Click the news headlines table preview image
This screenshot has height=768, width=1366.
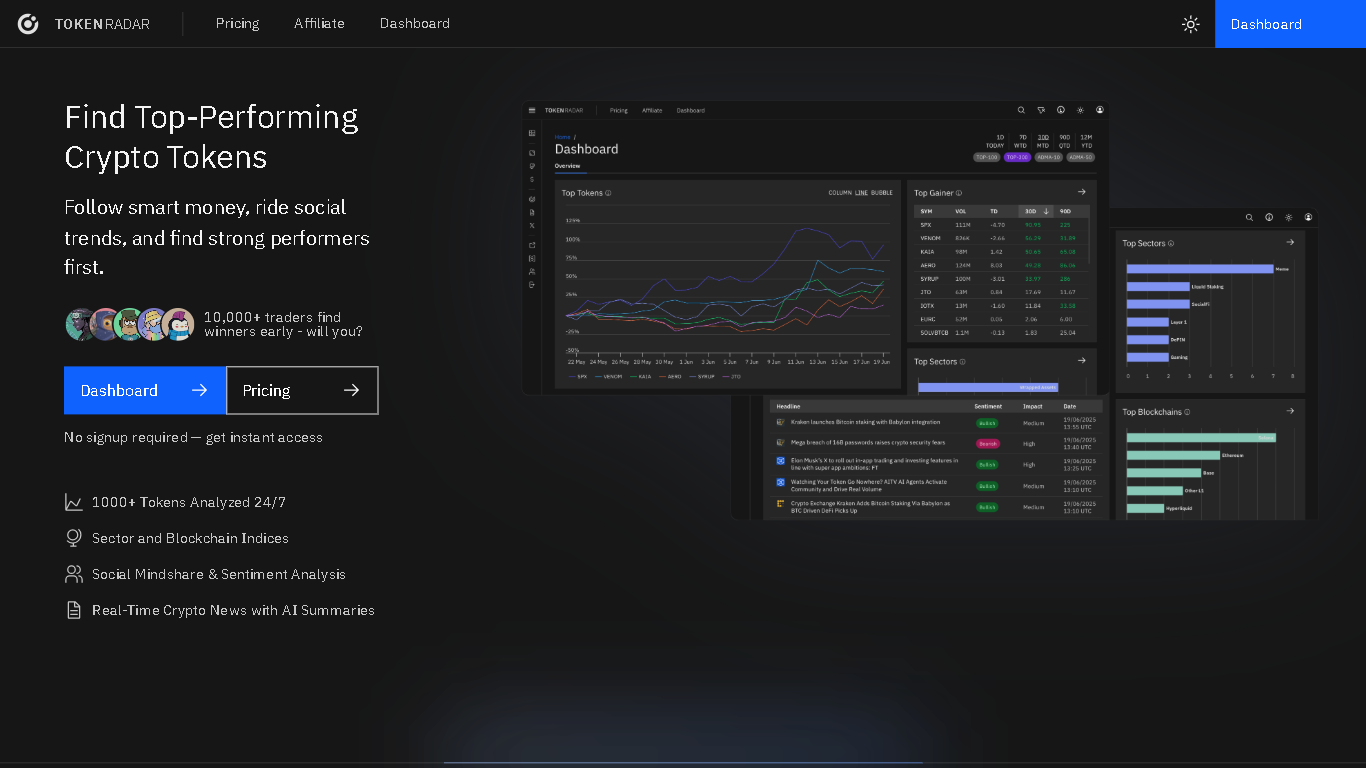(936, 459)
